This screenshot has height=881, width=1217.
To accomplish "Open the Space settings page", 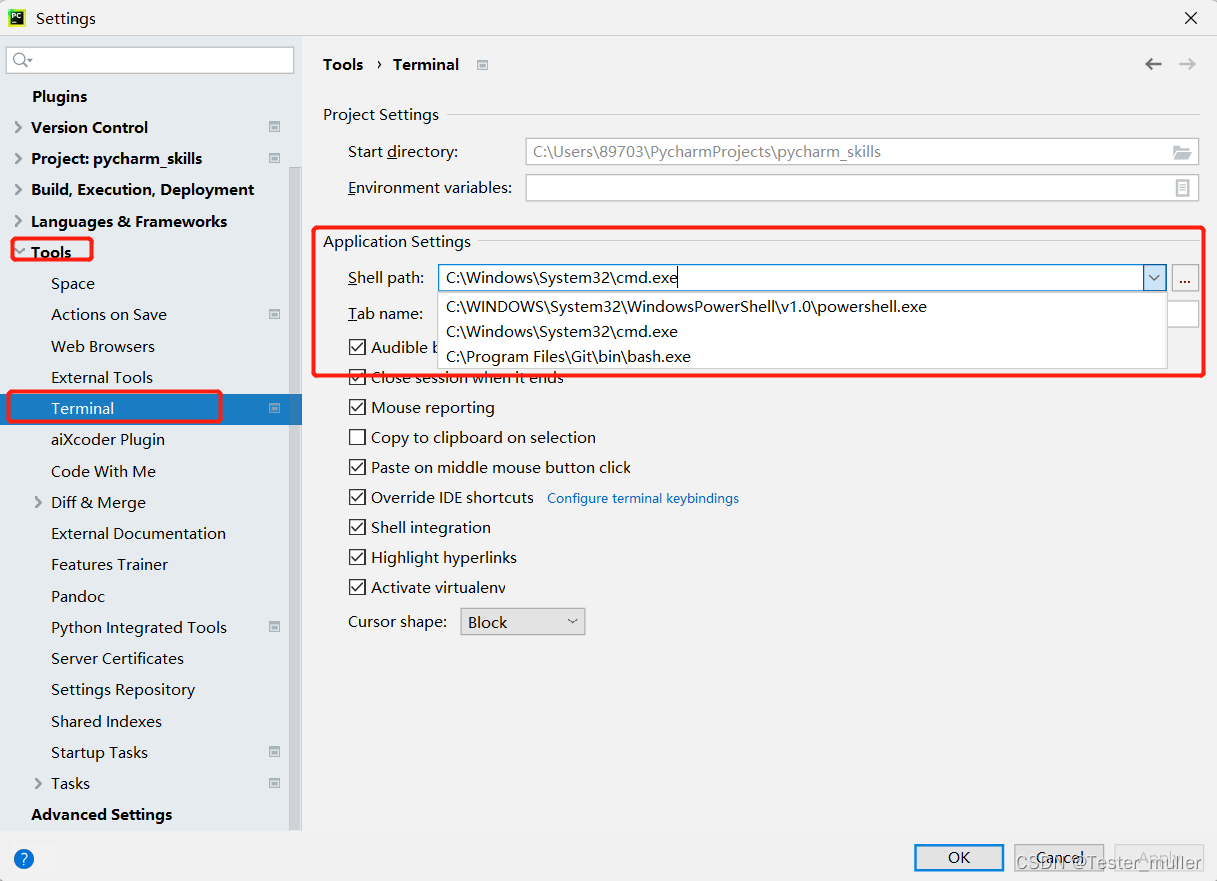I will pyautogui.click(x=73, y=284).
